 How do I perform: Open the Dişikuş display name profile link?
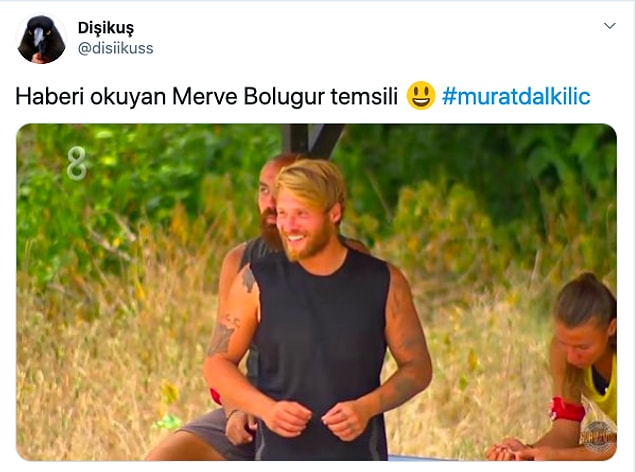[106, 28]
